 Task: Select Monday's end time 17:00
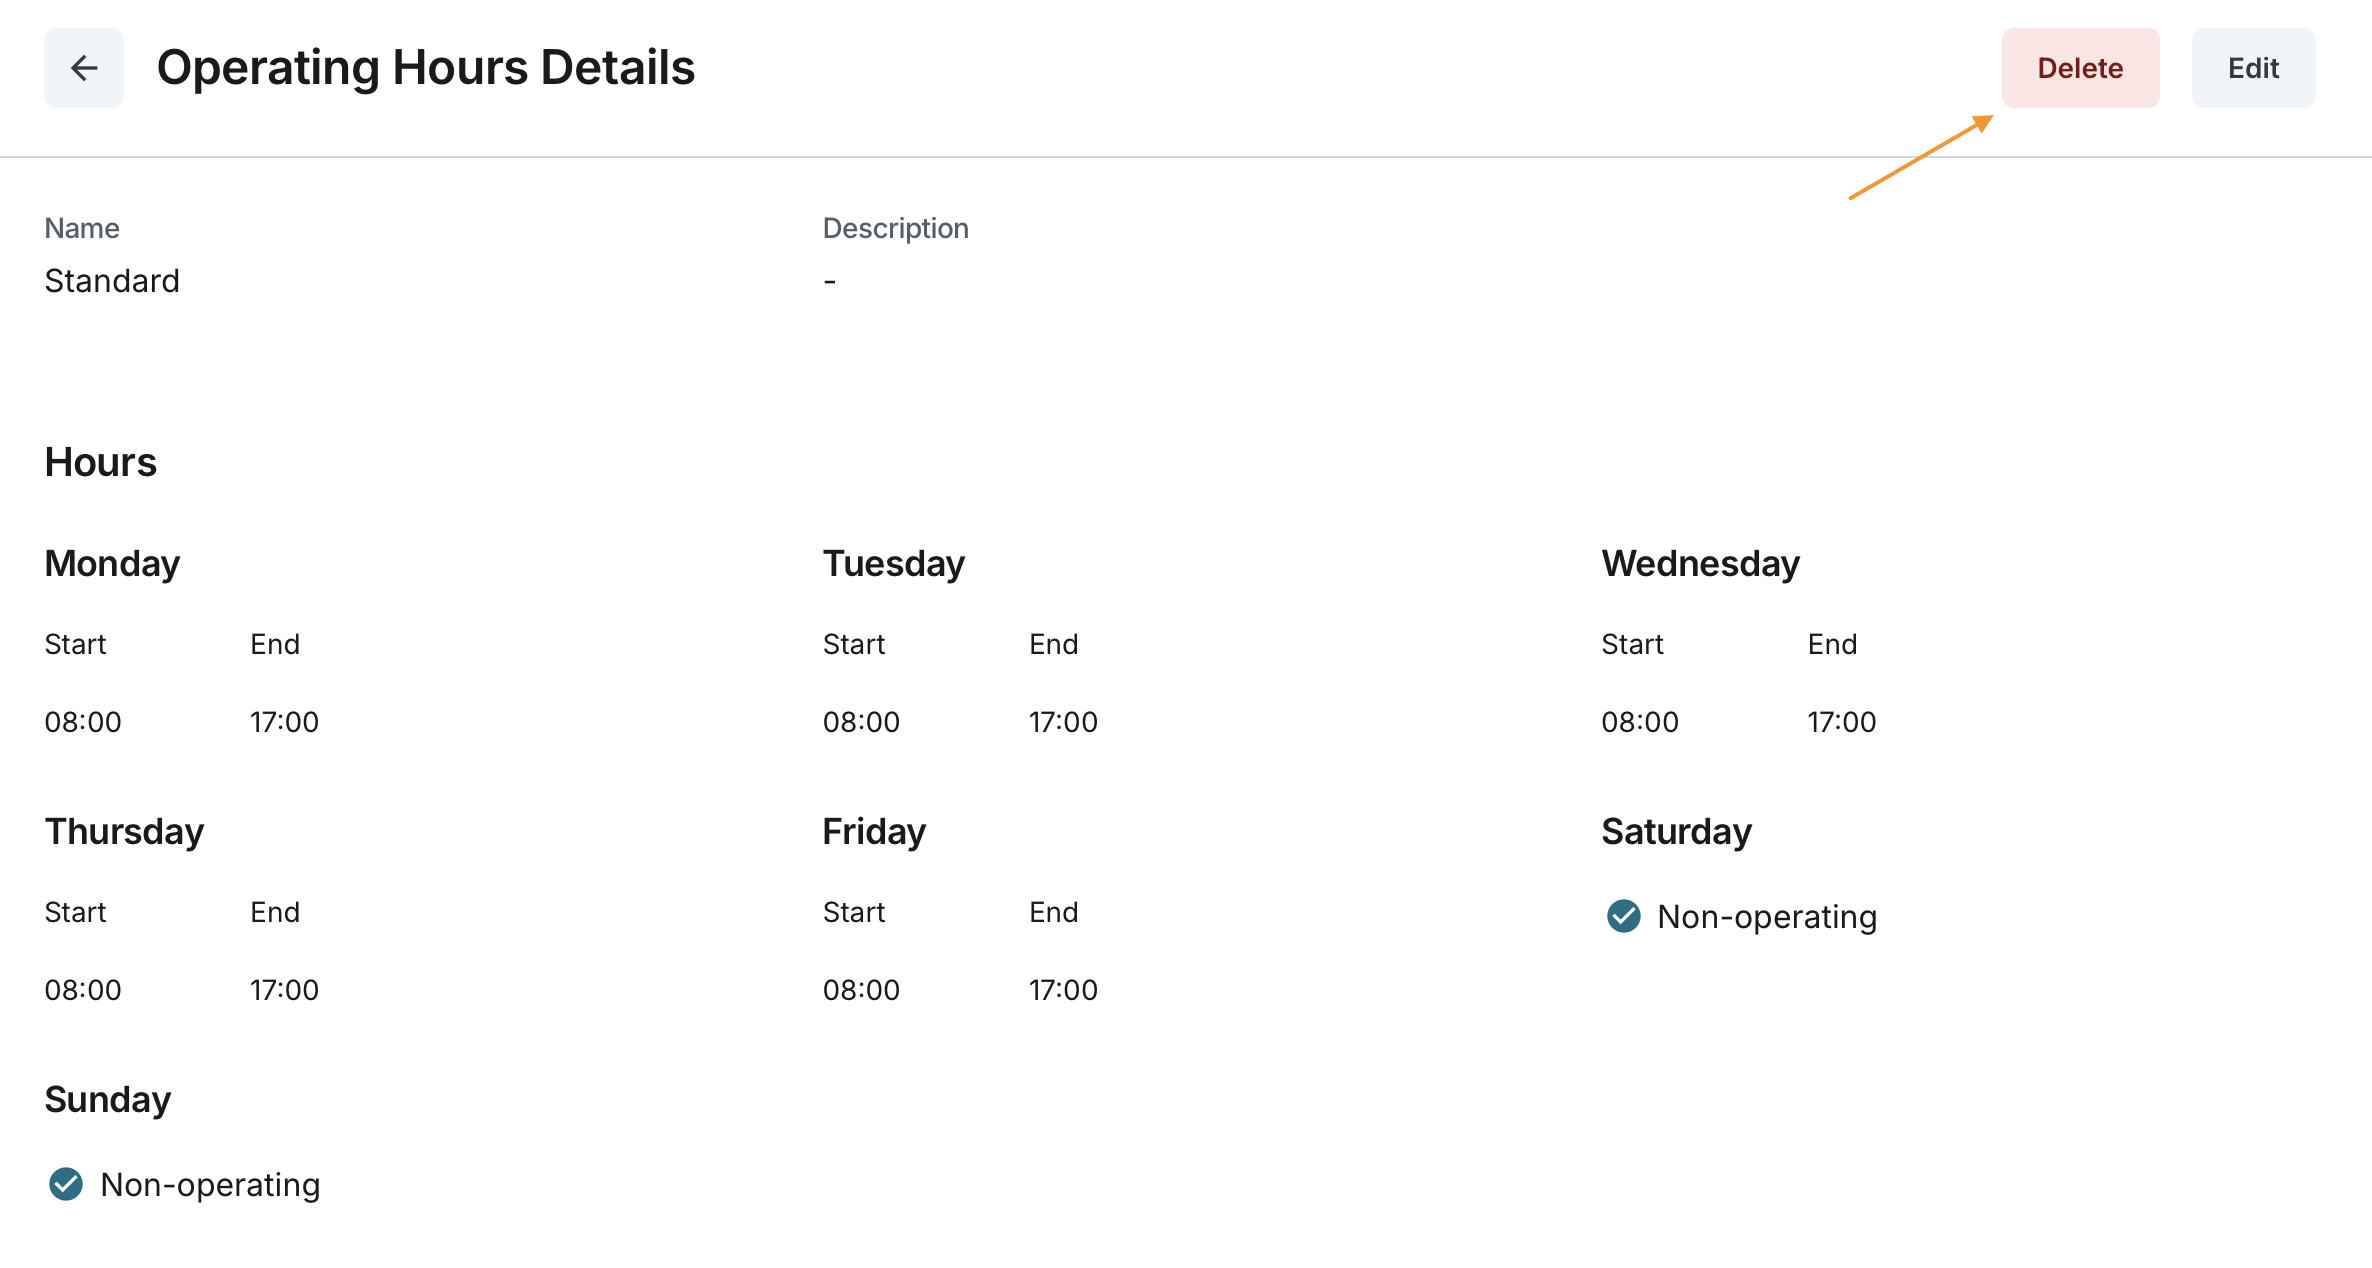pos(284,722)
